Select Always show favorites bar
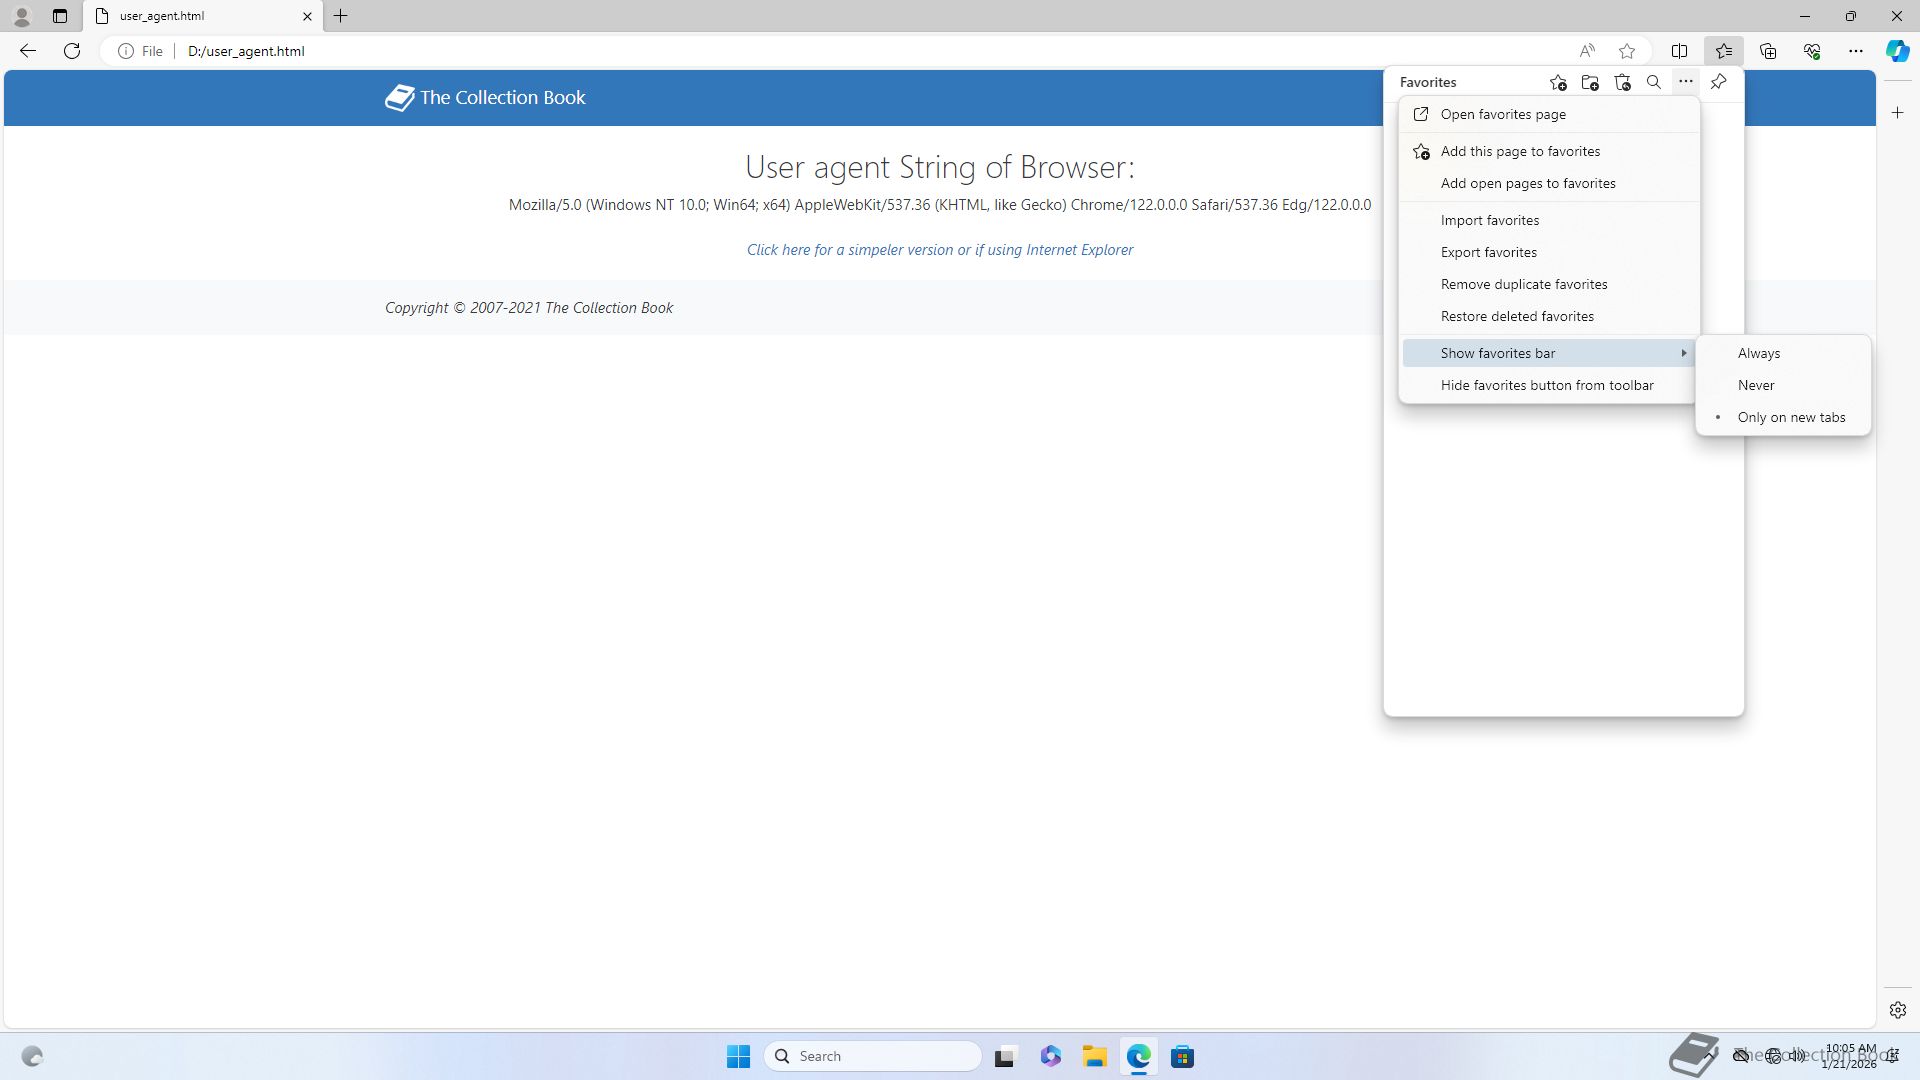Viewport: 1920px width, 1080px height. [x=1759, y=353]
